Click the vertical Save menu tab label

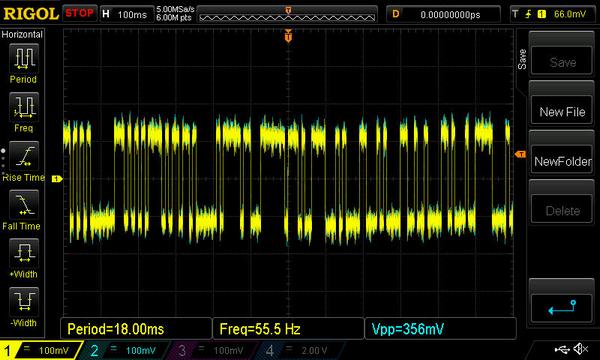(x=522, y=59)
